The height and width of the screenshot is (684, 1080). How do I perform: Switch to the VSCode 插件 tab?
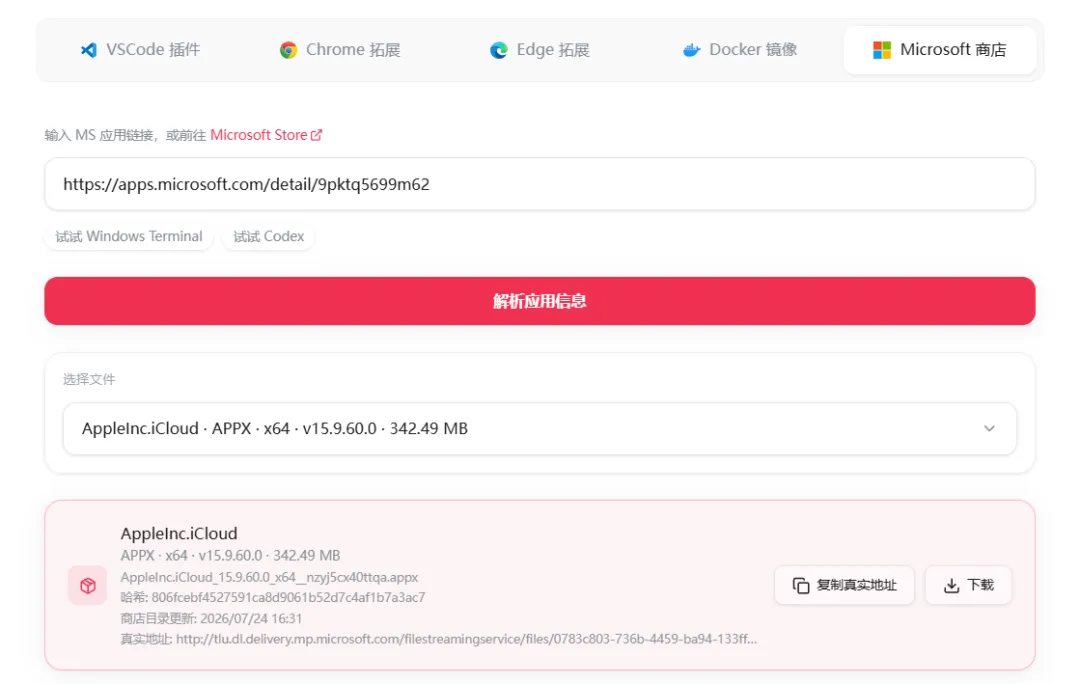coord(140,50)
